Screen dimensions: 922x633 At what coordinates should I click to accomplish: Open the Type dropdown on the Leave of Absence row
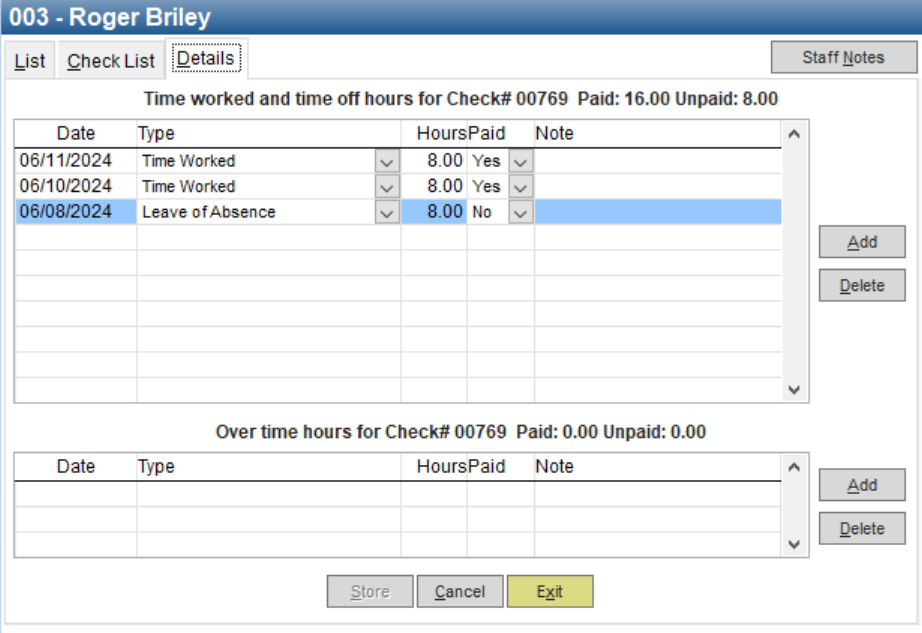[x=390, y=212]
